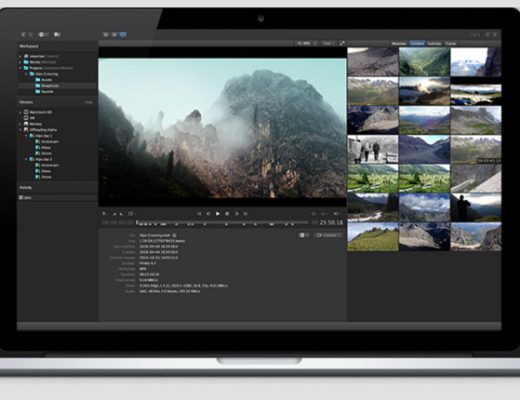Click the folder icon in top-left toolbar
This screenshot has height=400, width=520.
[57, 35]
